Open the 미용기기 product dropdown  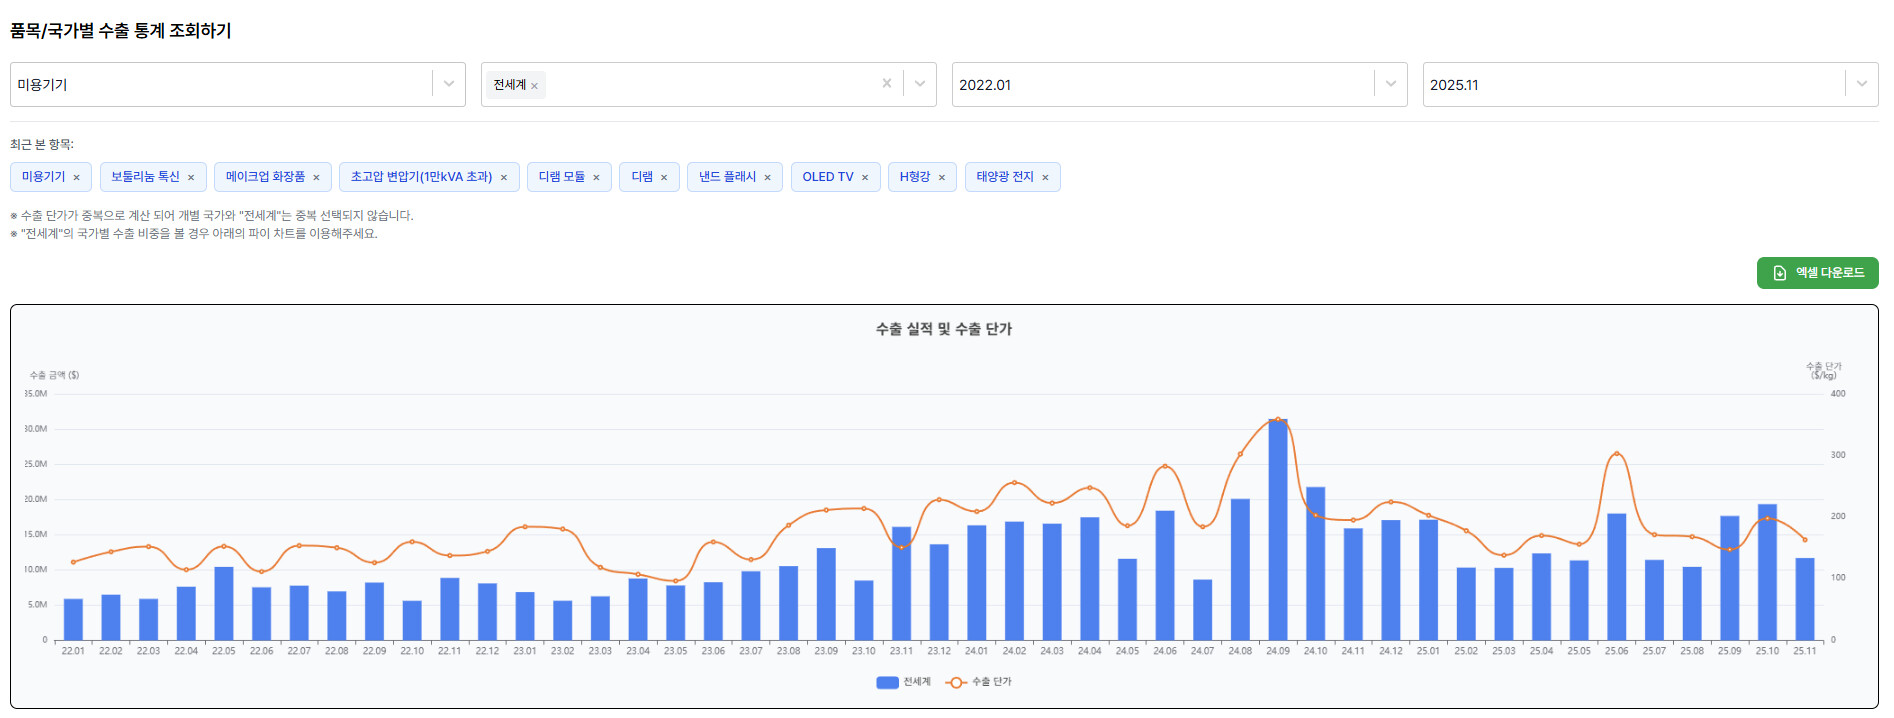coord(449,84)
